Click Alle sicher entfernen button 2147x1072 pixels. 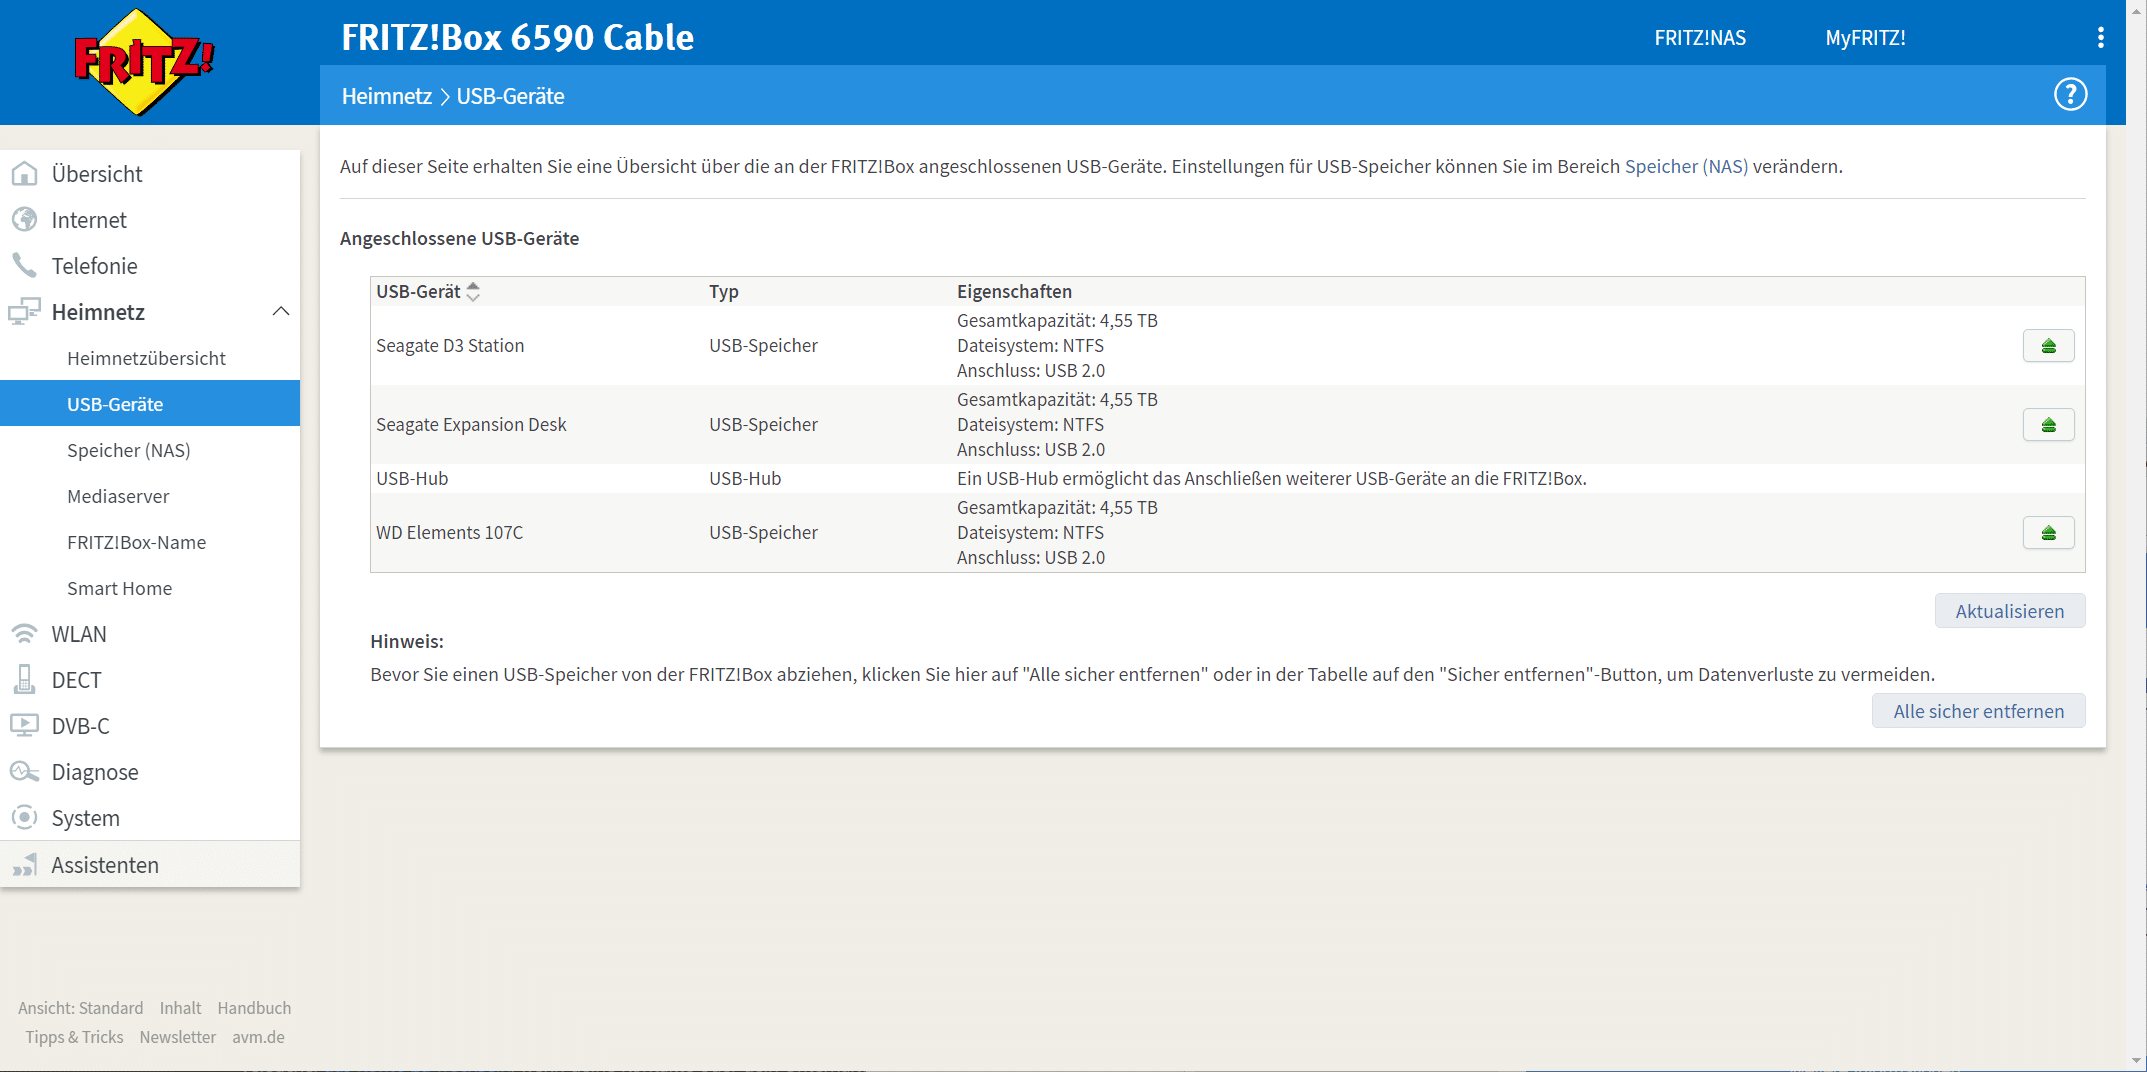pos(1978,711)
